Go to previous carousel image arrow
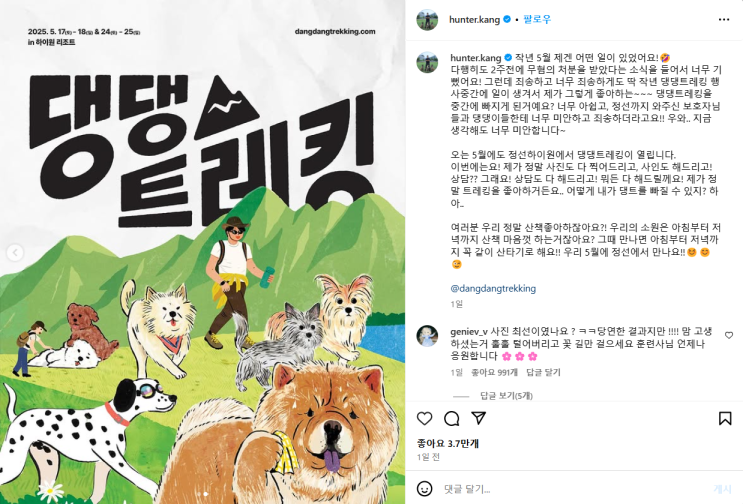 tap(15, 252)
